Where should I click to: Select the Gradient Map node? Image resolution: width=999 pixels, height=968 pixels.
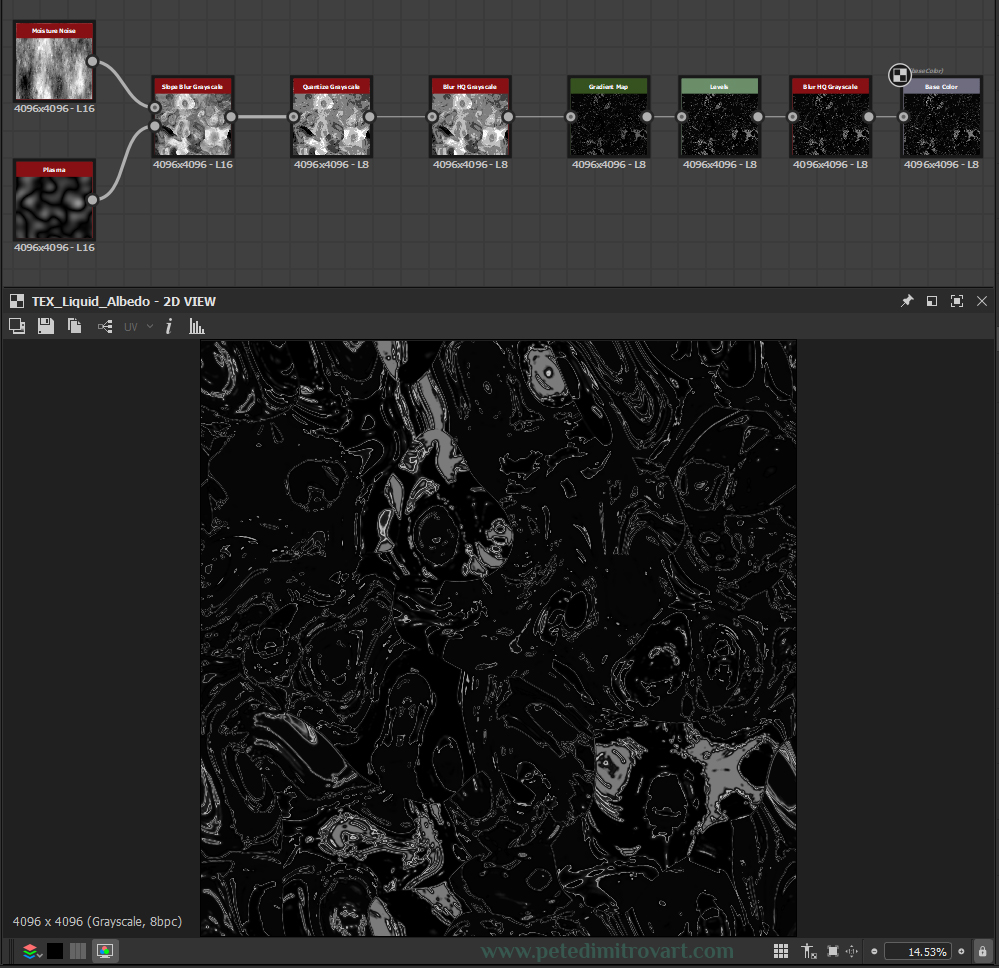coord(608,117)
